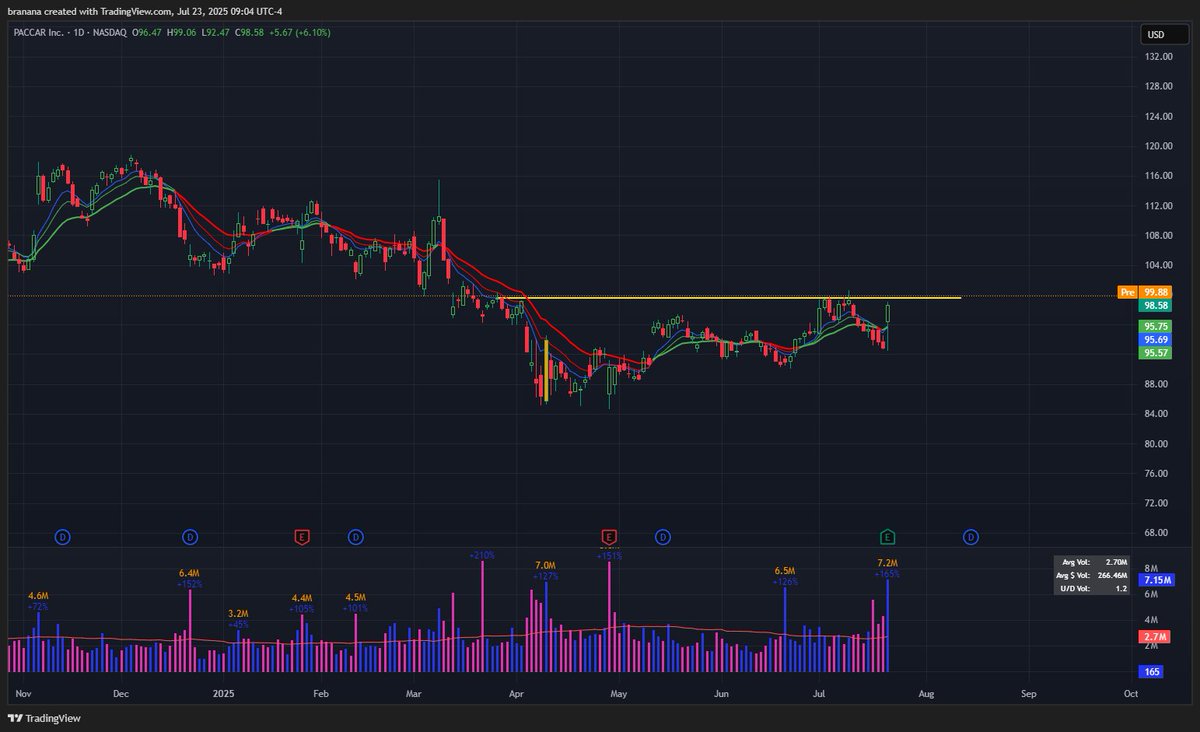Click the 8M volume axis label
1200x732 pixels.
click(1149, 568)
